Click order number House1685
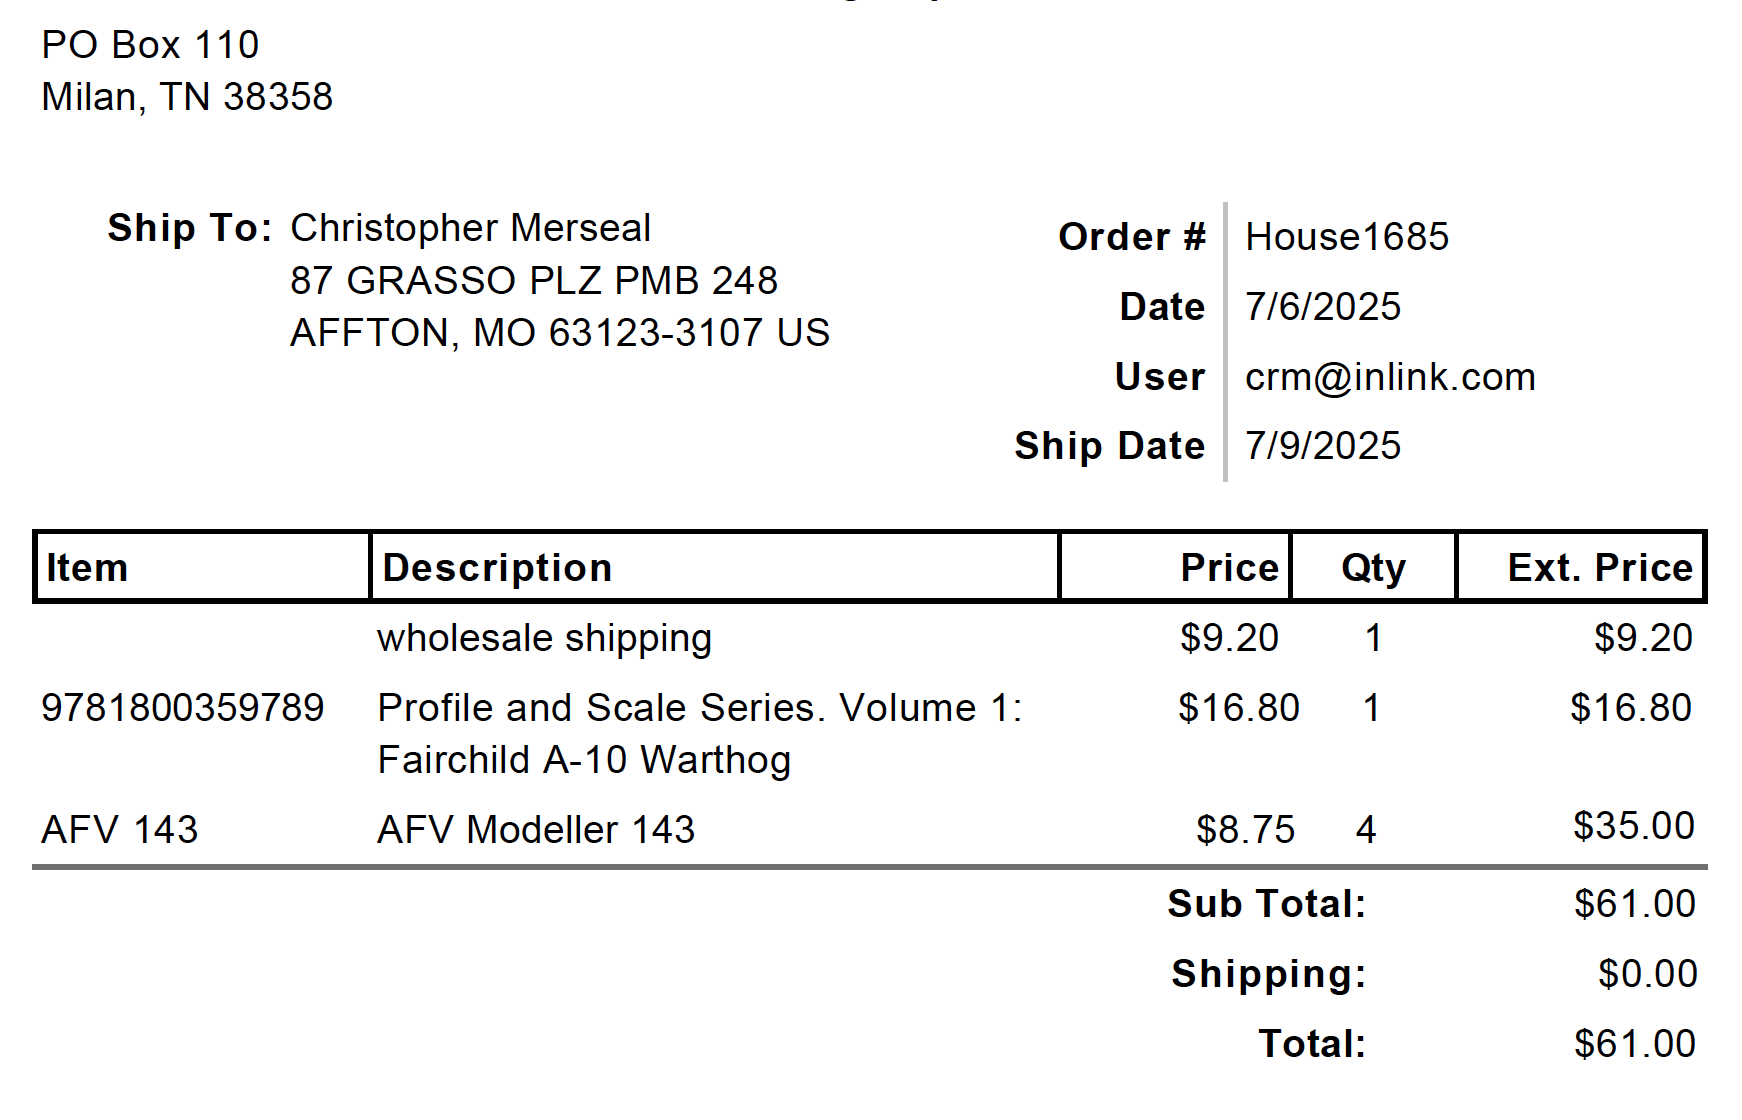Viewport: 1742px width, 1120px height. point(1347,237)
